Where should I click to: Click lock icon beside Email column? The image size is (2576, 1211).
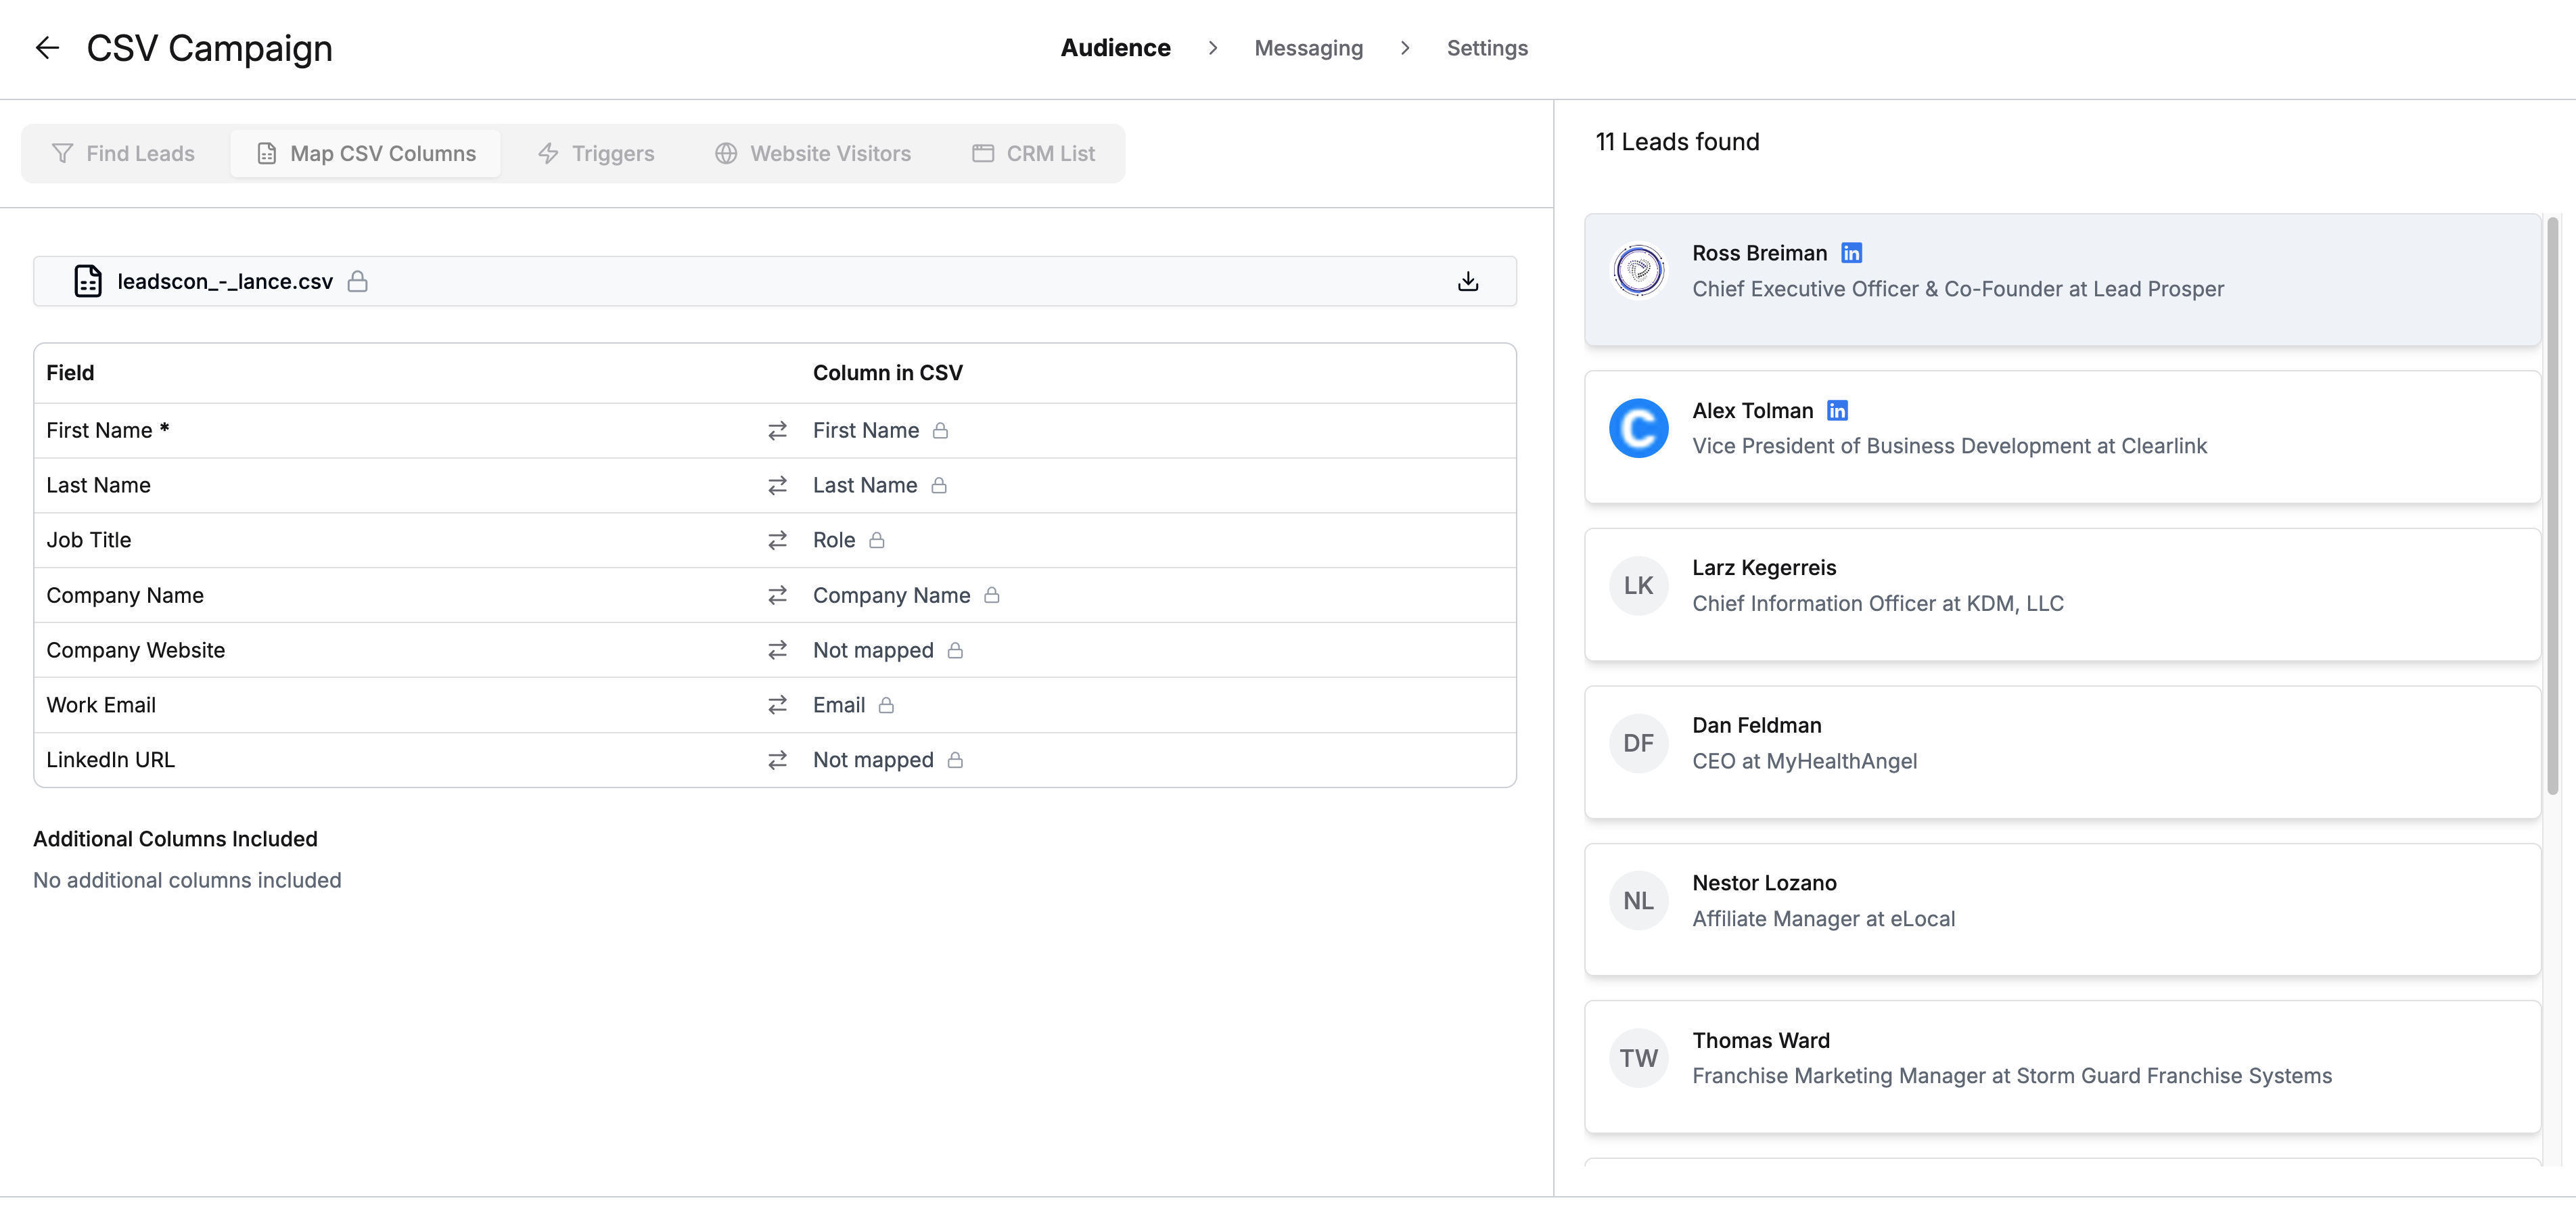point(886,706)
